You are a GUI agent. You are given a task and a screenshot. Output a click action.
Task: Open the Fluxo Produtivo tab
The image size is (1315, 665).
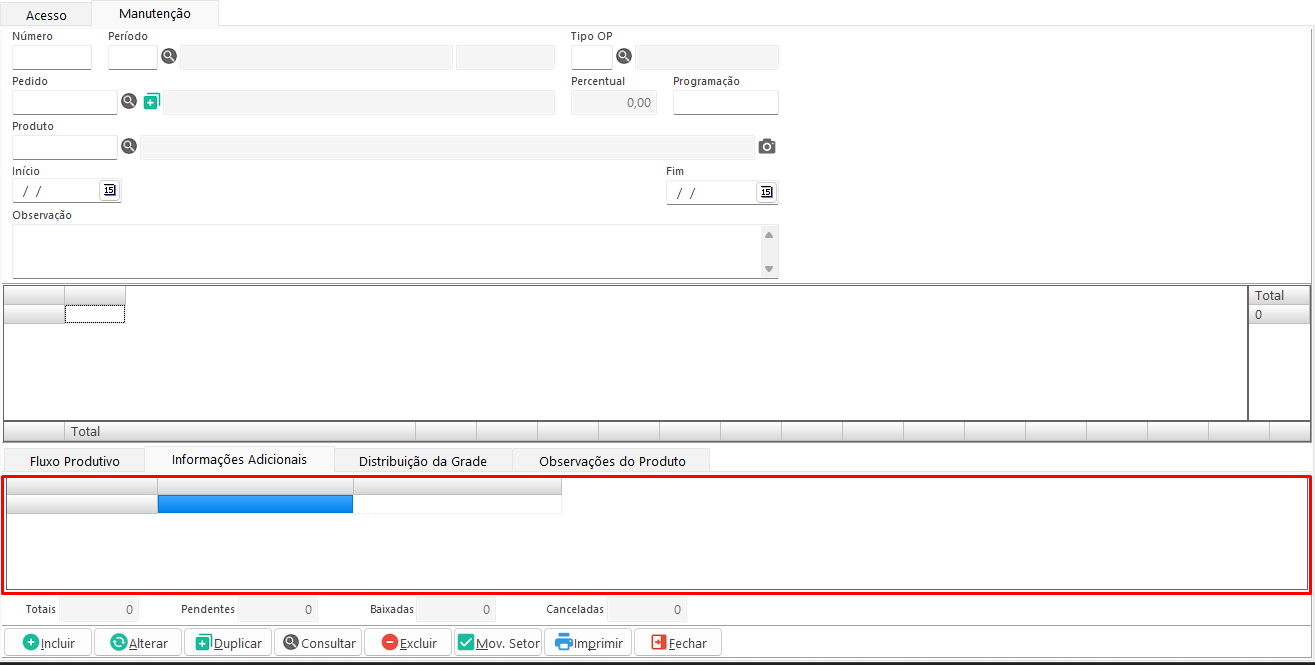point(75,461)
